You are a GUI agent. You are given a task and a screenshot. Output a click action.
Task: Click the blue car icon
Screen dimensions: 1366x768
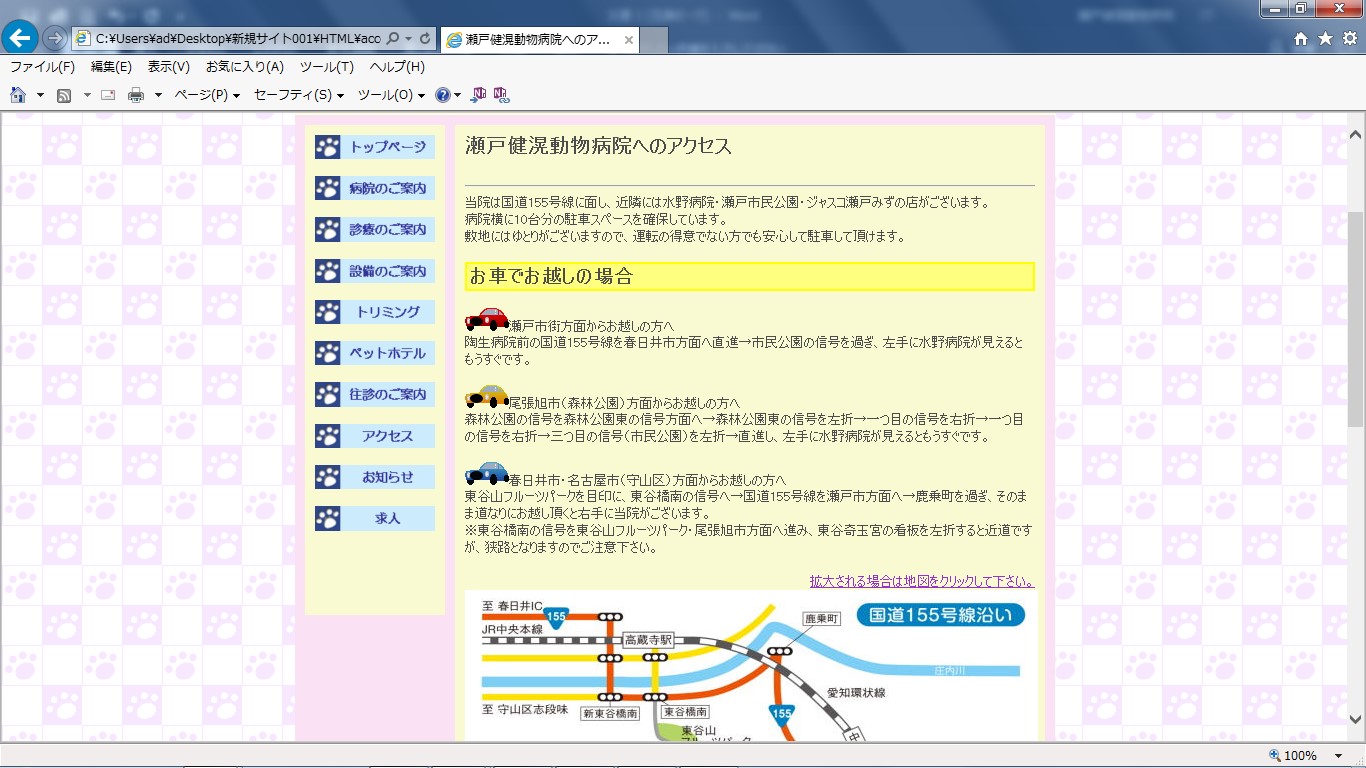click(x=487, y=473)
